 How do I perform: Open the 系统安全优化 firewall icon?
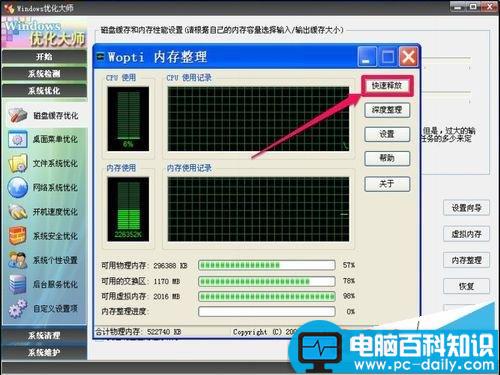tap(18, 236)
